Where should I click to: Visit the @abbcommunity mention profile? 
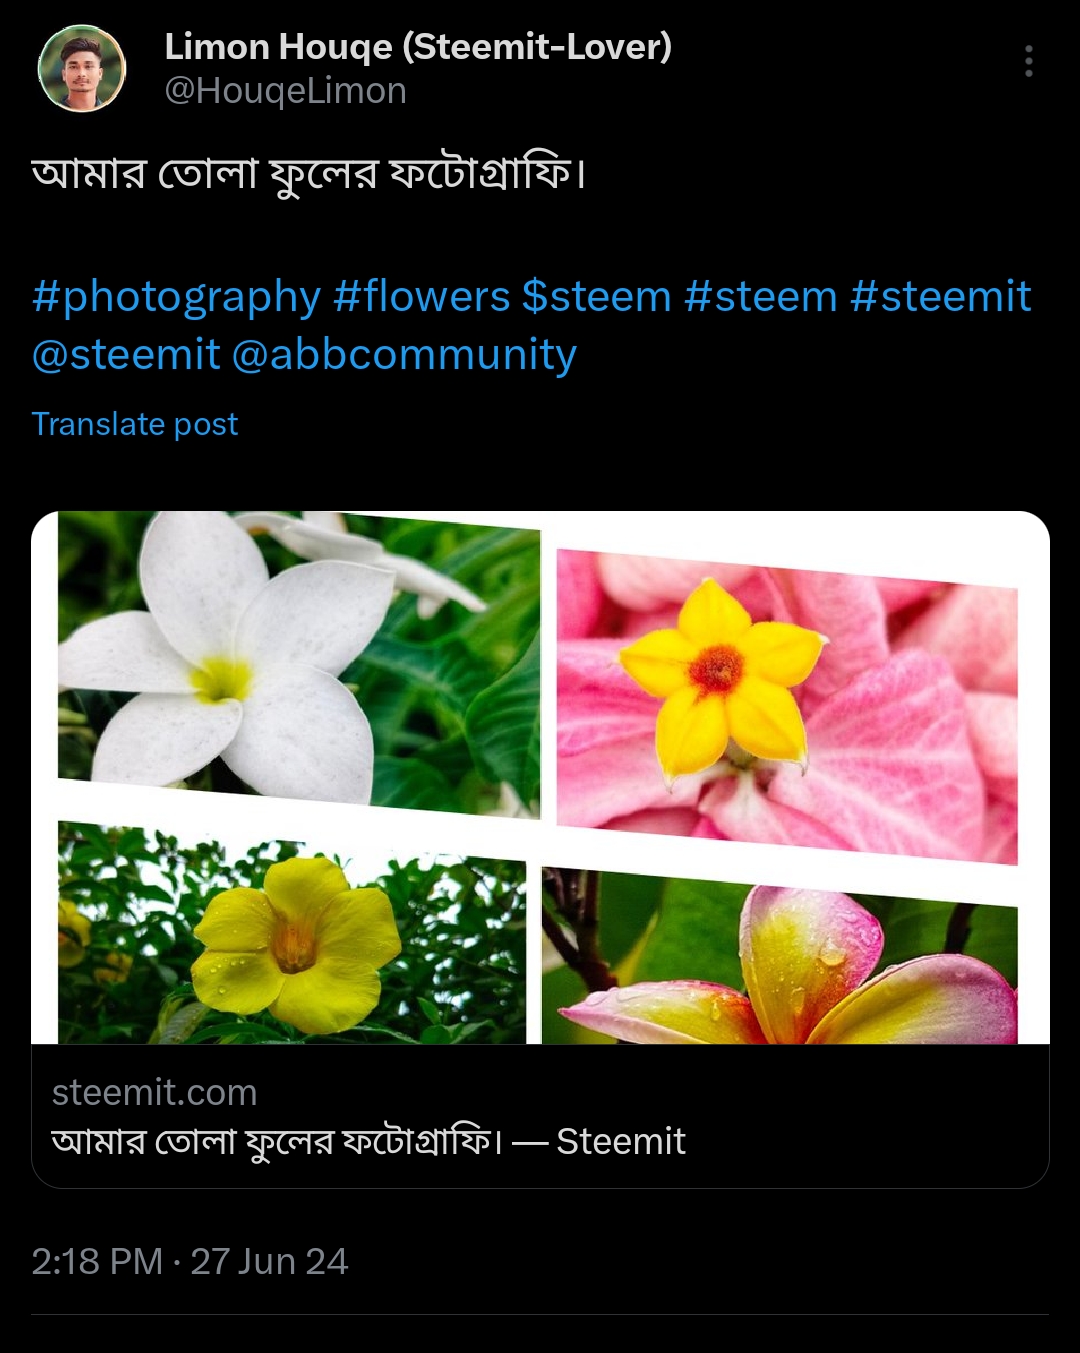[404, 355]
